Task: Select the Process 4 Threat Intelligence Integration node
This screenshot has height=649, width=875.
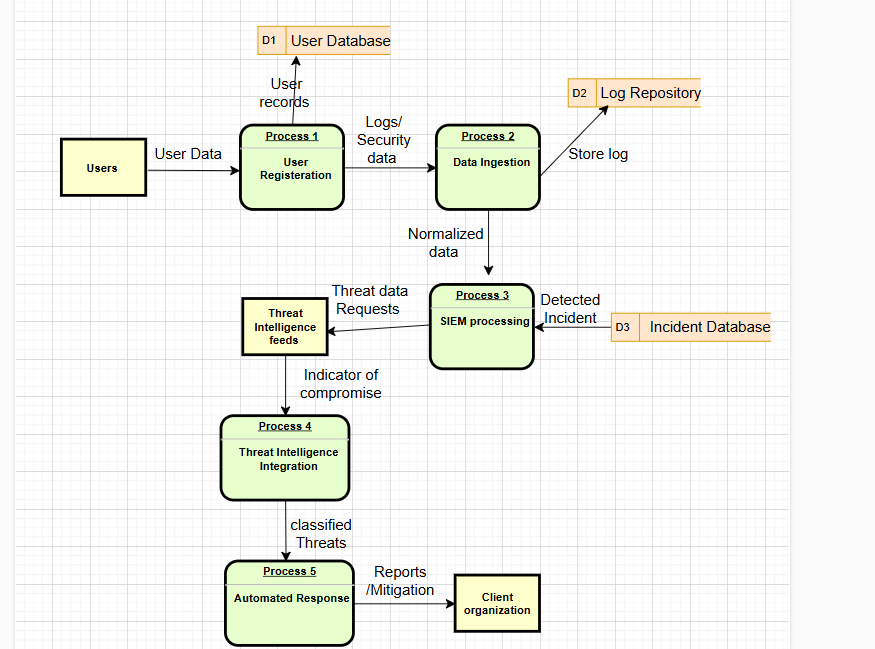Action: click(x=285, y=458)
